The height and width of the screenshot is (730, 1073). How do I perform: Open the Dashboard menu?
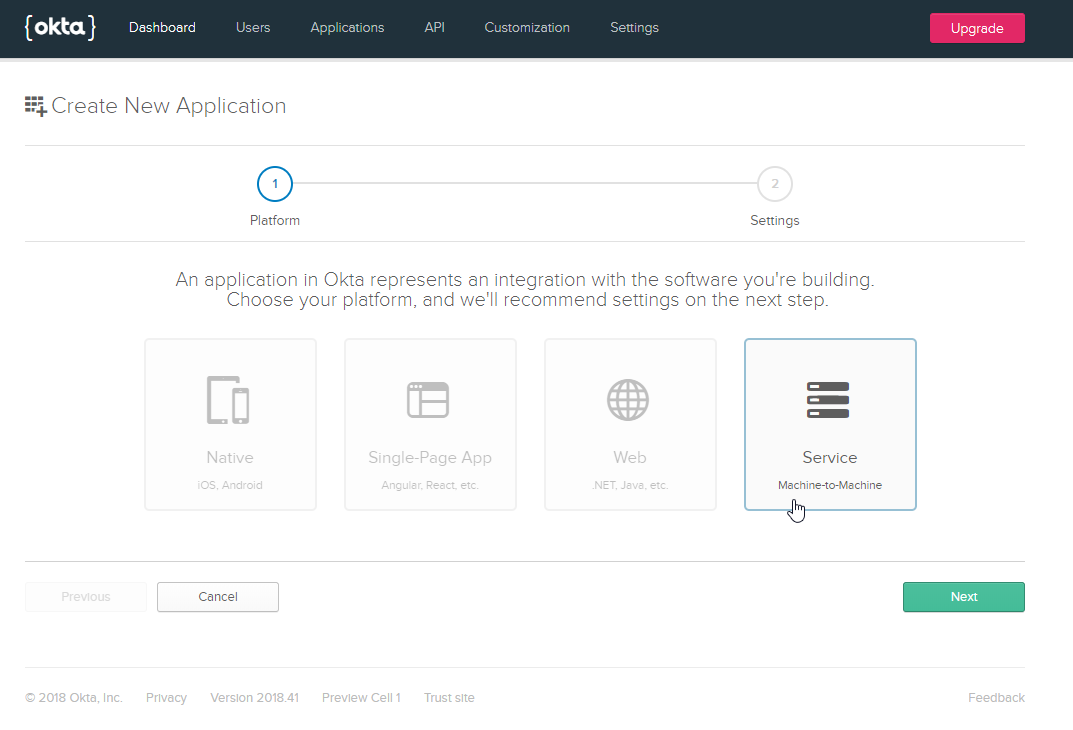pos(162,28)
